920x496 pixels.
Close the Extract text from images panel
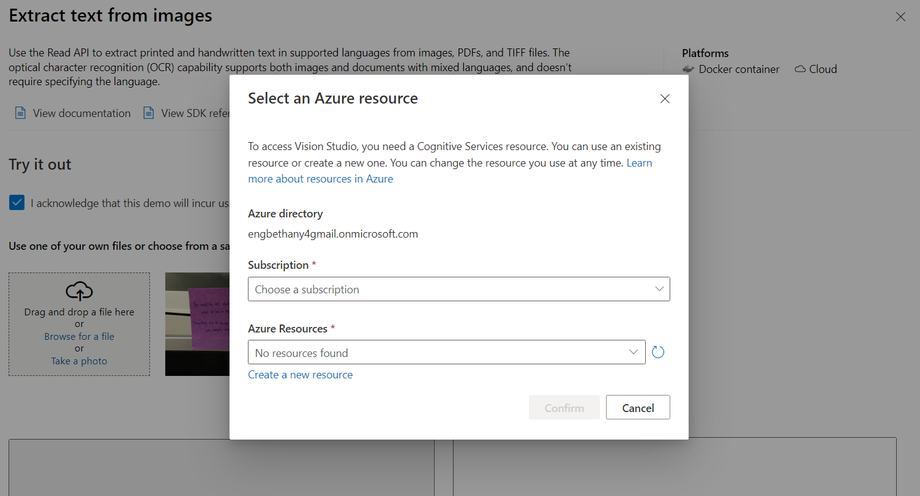900,17
